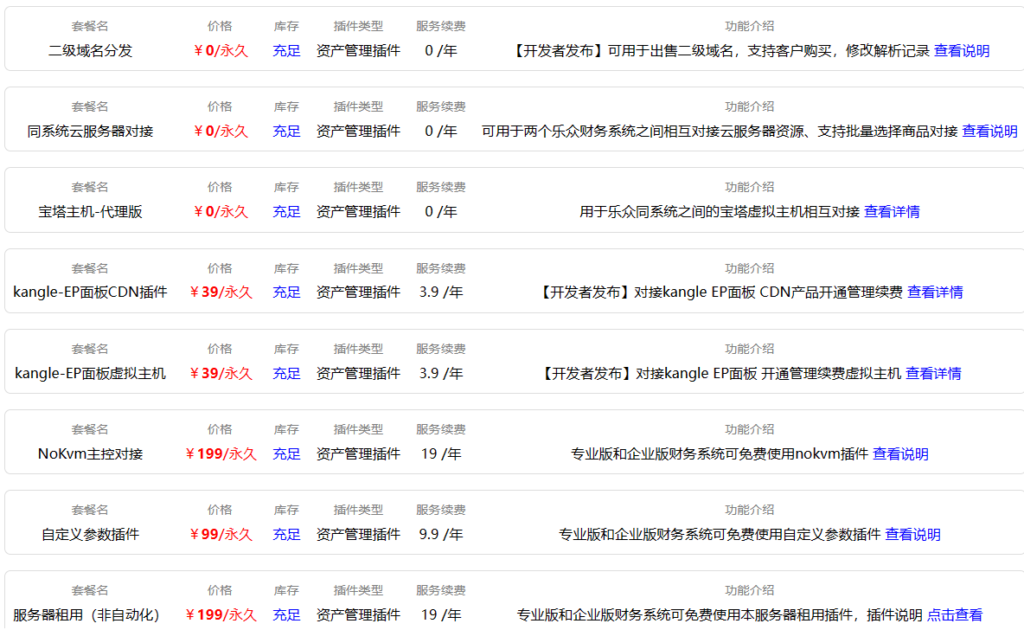Select package name NoKvm主控对接
The height and width of the screenshot is (630, 1024).
pos(90,454)
